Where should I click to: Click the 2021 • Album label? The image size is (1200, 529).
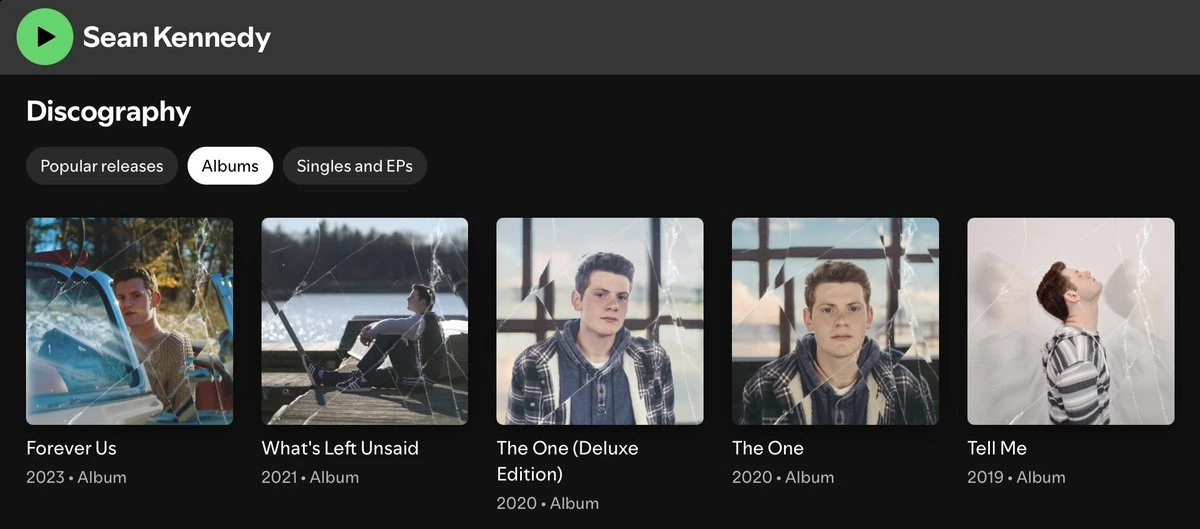[311, 477]
